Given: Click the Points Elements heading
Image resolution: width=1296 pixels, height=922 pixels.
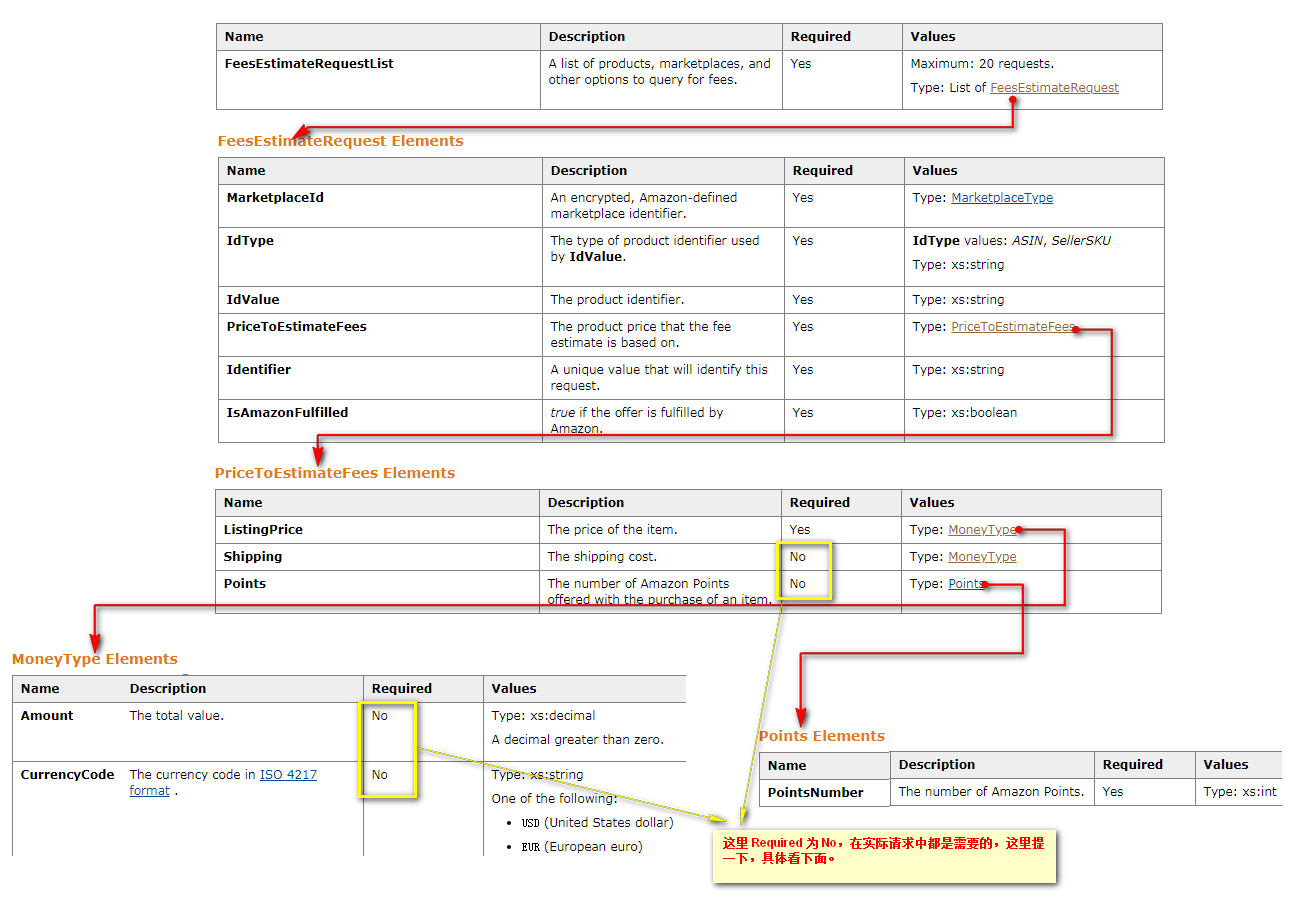Looking at the screenshot, I should (822, 736).
